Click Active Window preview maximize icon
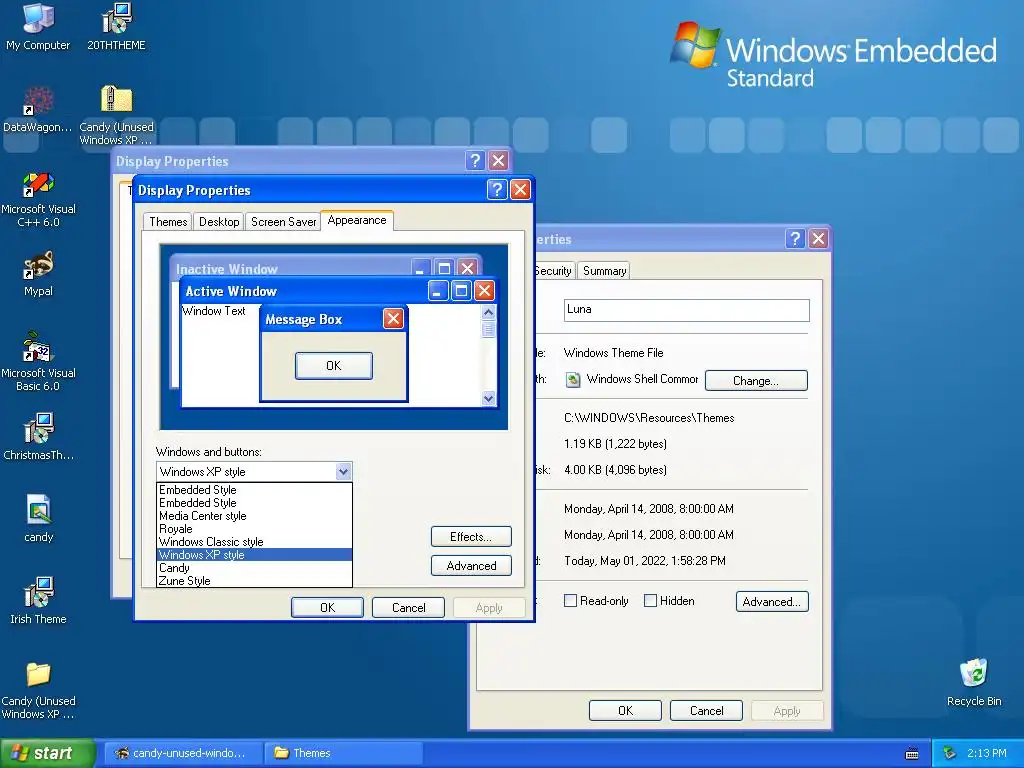Image resolution: width=1024 pixels, height=768 pixels. [461, 291]
